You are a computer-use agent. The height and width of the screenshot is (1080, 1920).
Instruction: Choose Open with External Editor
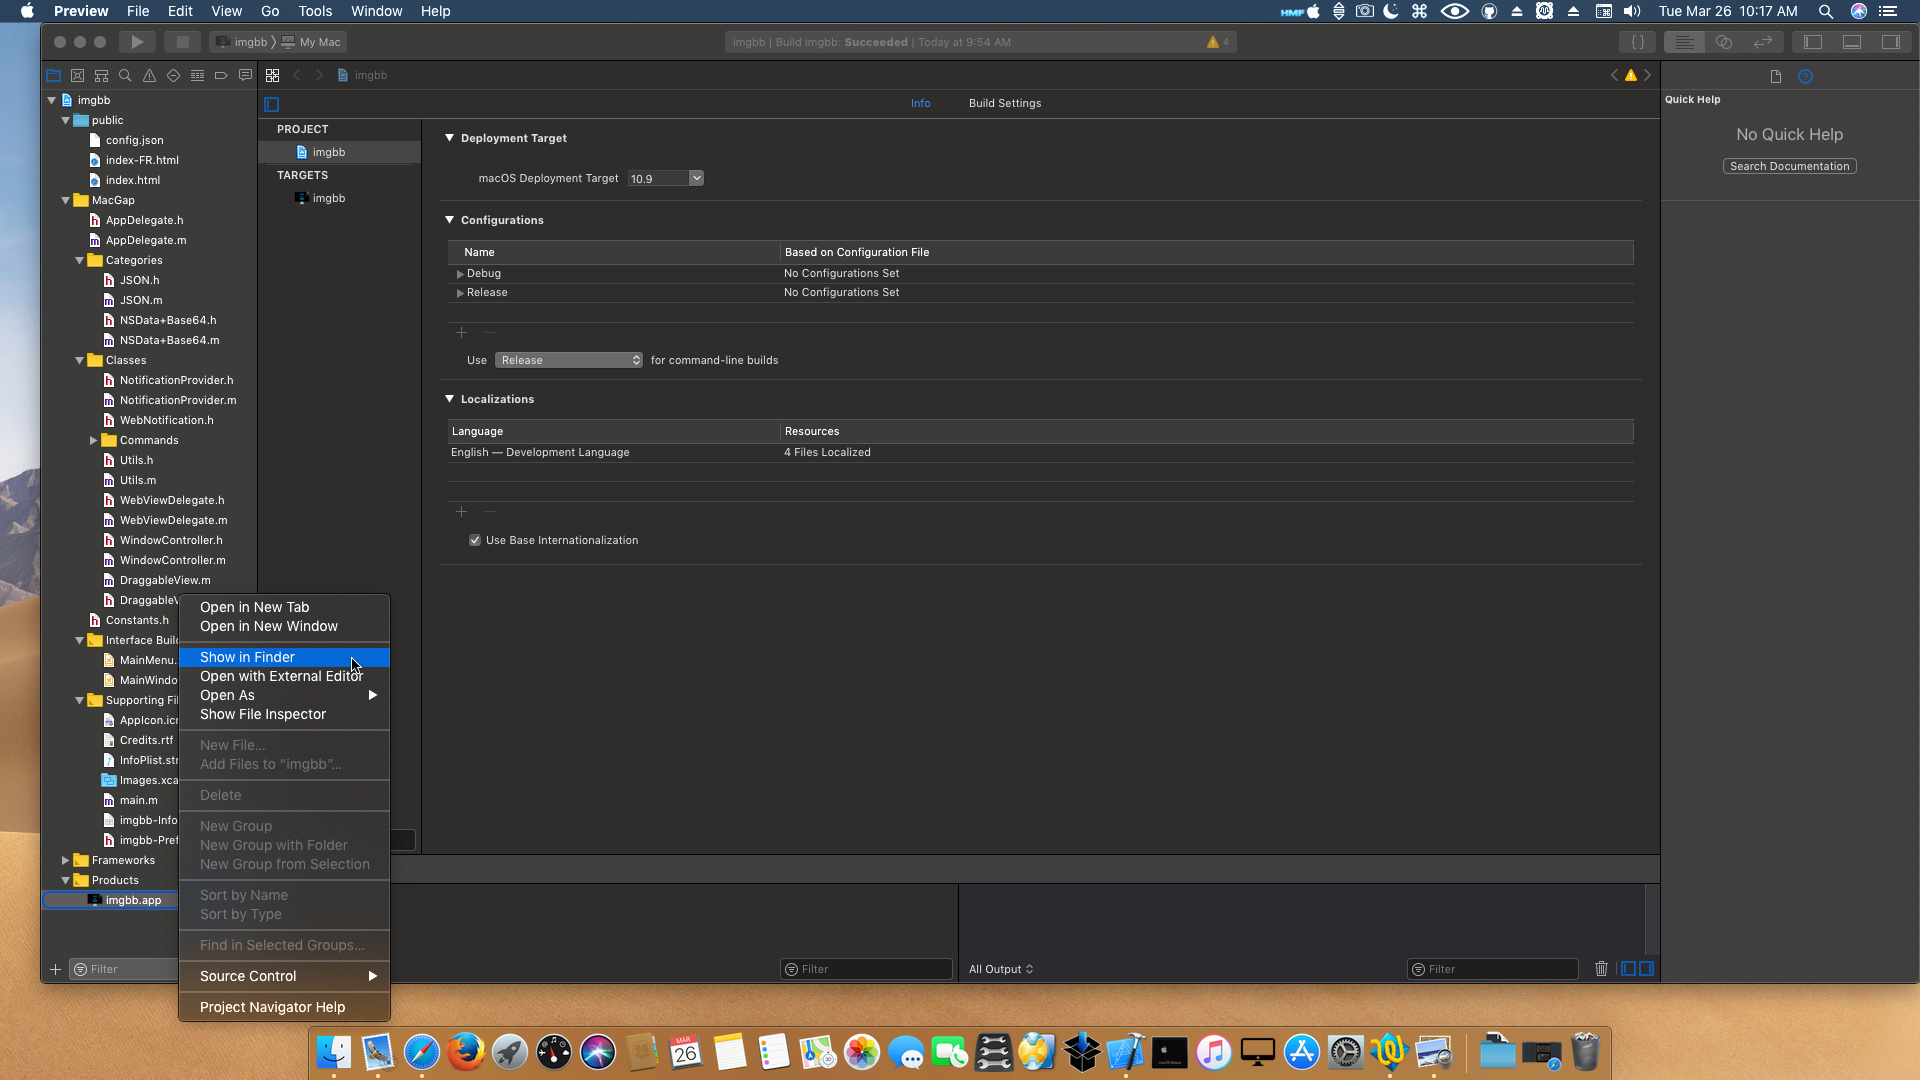click(x=284, y=676)
